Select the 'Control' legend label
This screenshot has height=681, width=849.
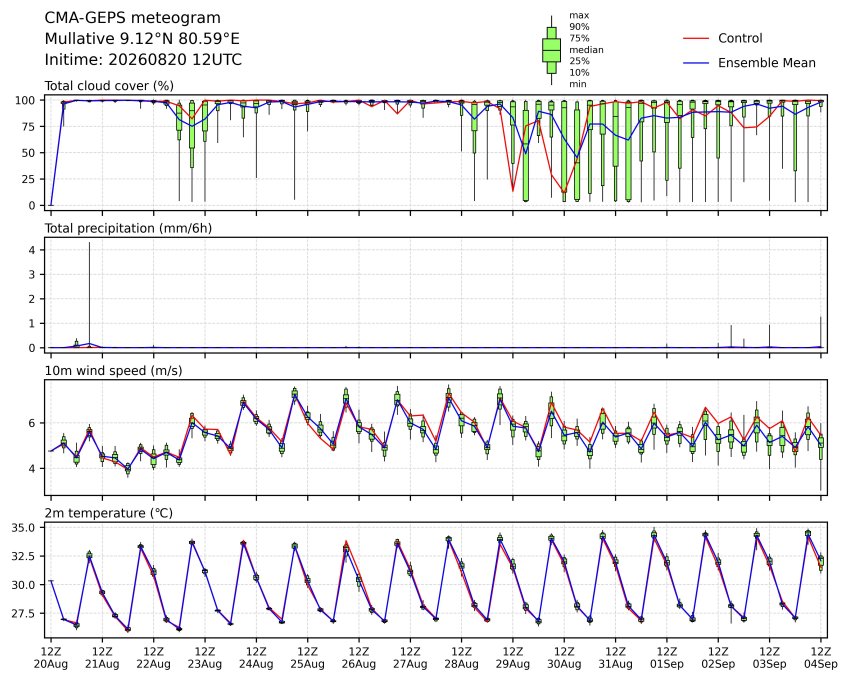coord(740,38)
